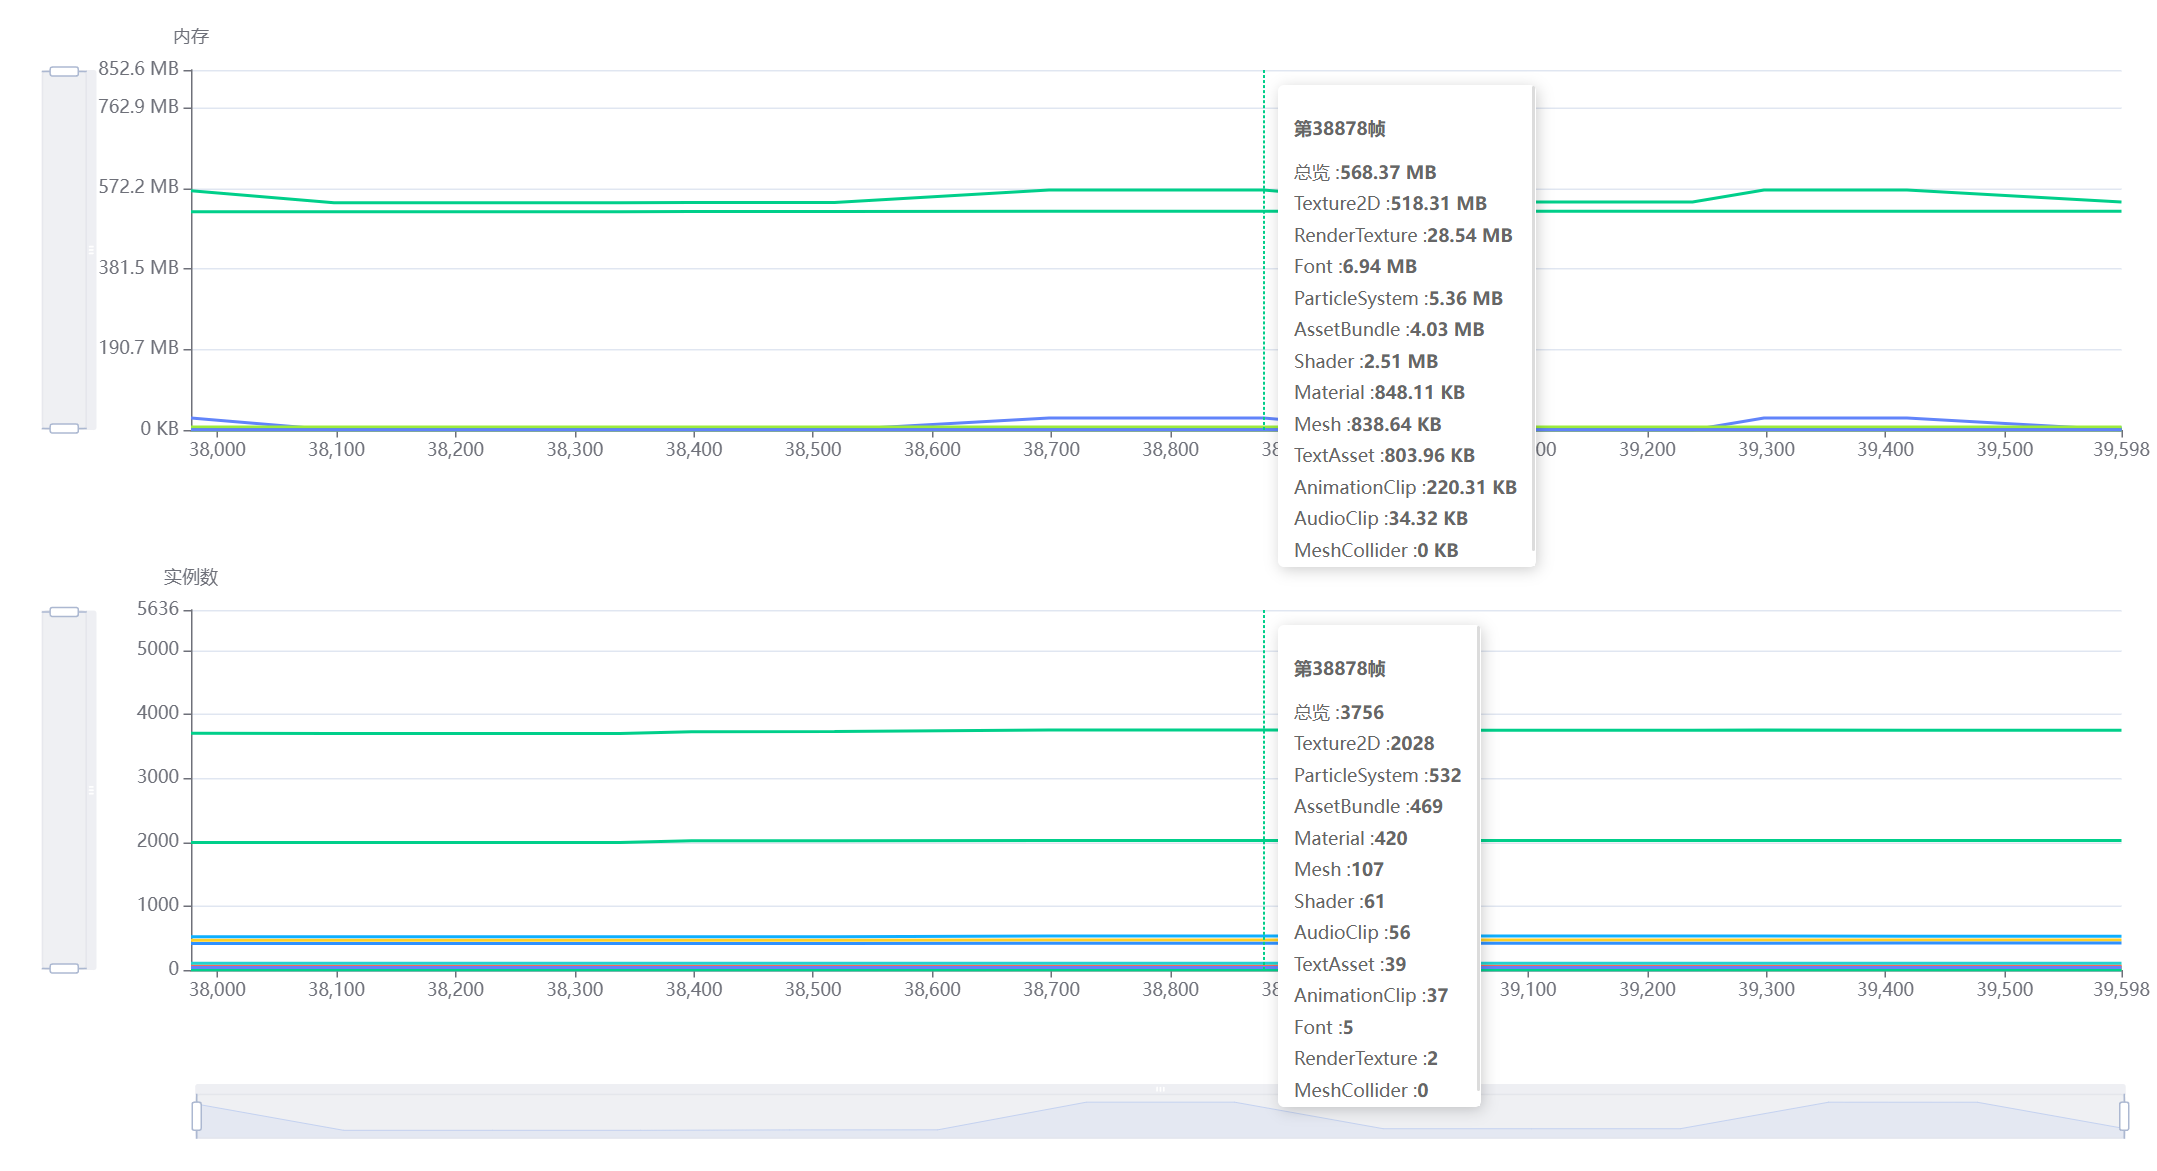
Task: Click bottom handle of memory chart vertical zoom slider
Action: pyautogui.click(x=64, y=428)
